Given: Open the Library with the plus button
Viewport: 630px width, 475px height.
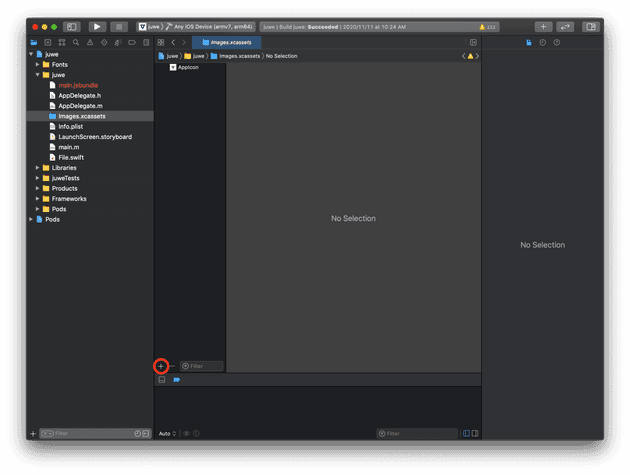Looking at the screenshot, I should (543, 27).
